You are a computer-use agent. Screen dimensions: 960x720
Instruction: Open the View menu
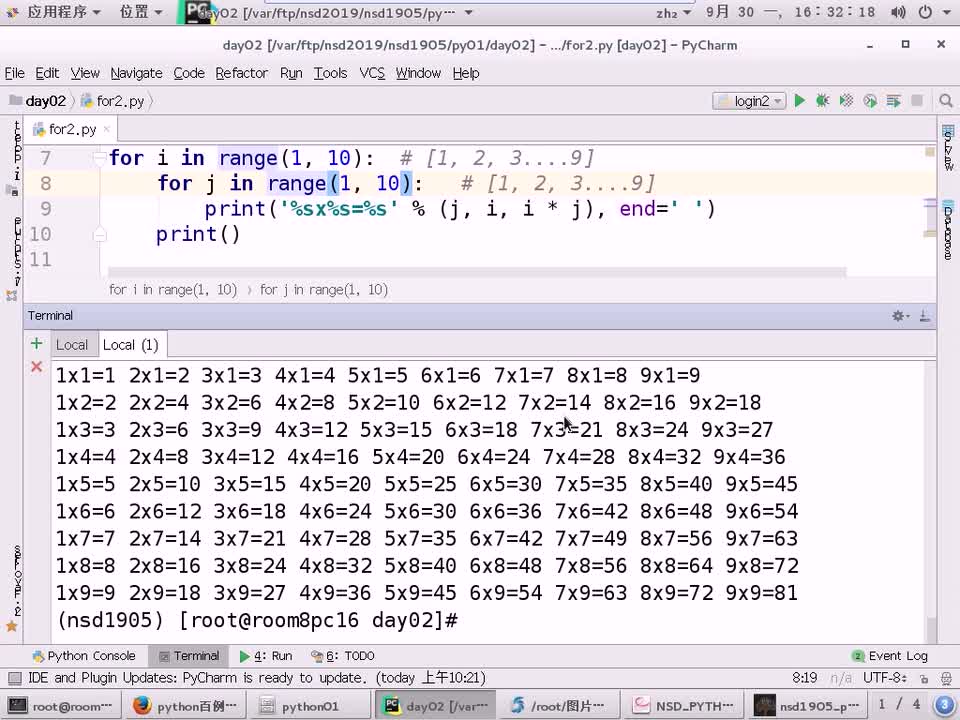(85, 73)
